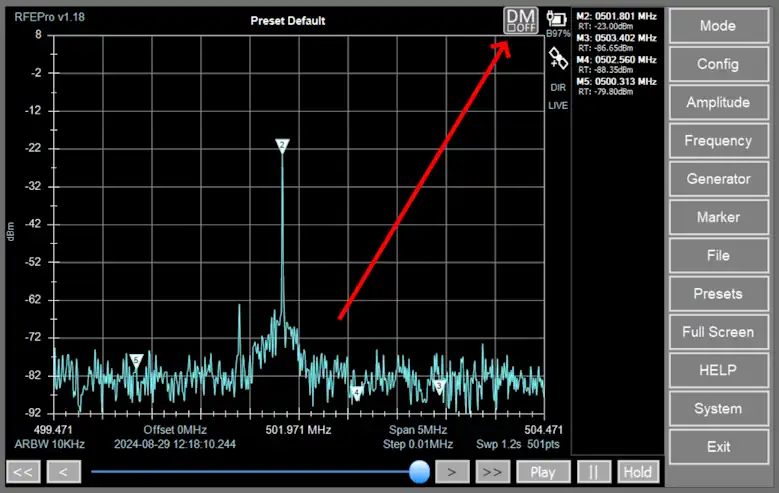
Task: Step forward with the > button
Action: 452,472
